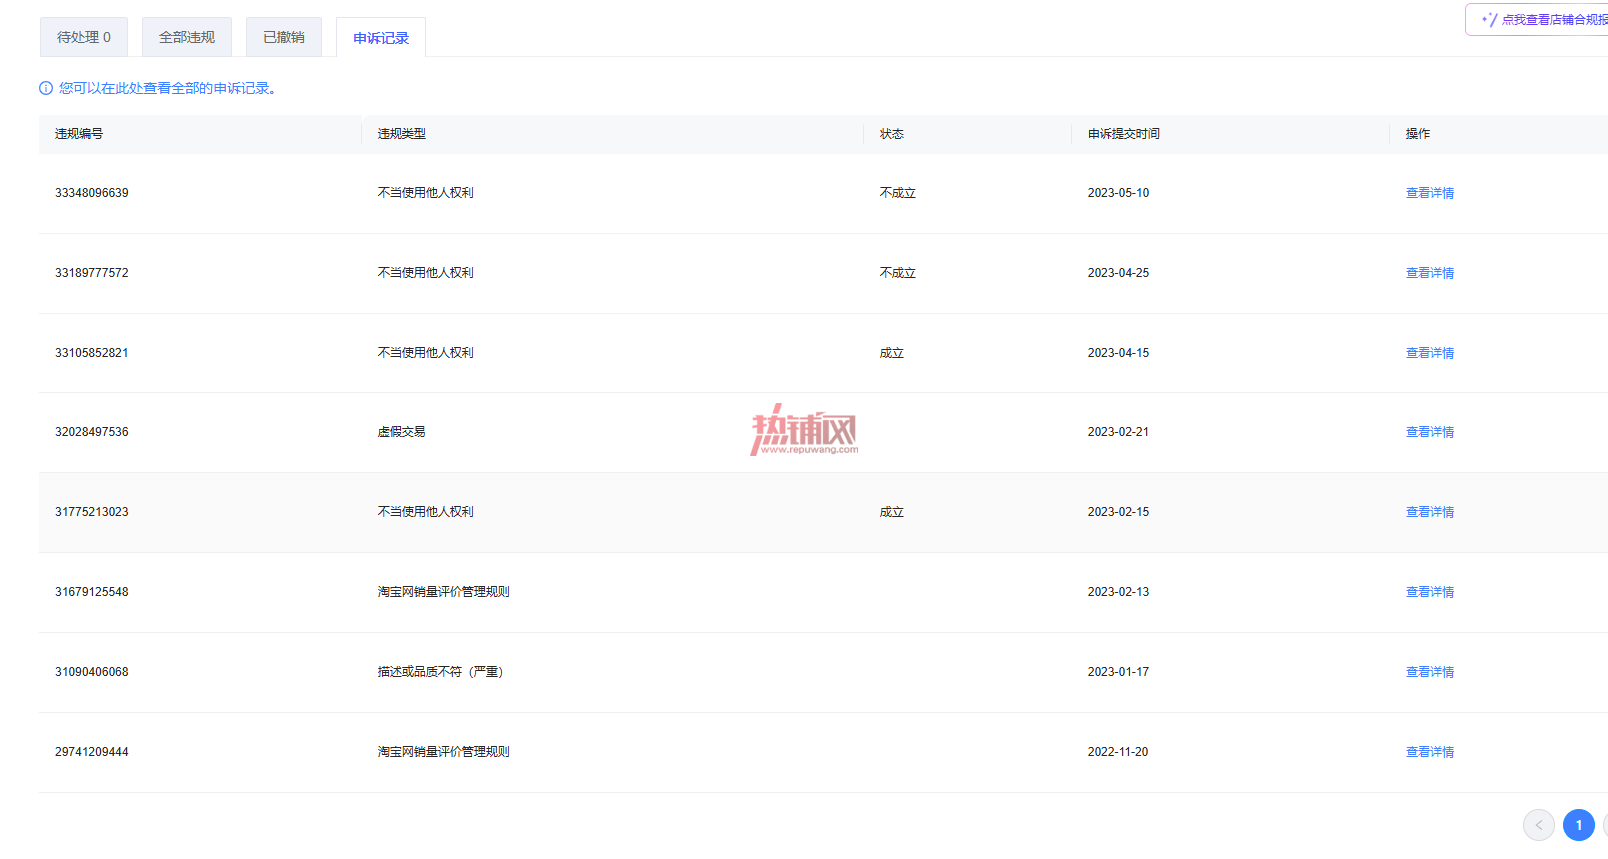Image resolution: width=1608 pixels, height=859 pixels.
Task: Click the 热铺网 watermark logo
Action: [x=804, y=430]
